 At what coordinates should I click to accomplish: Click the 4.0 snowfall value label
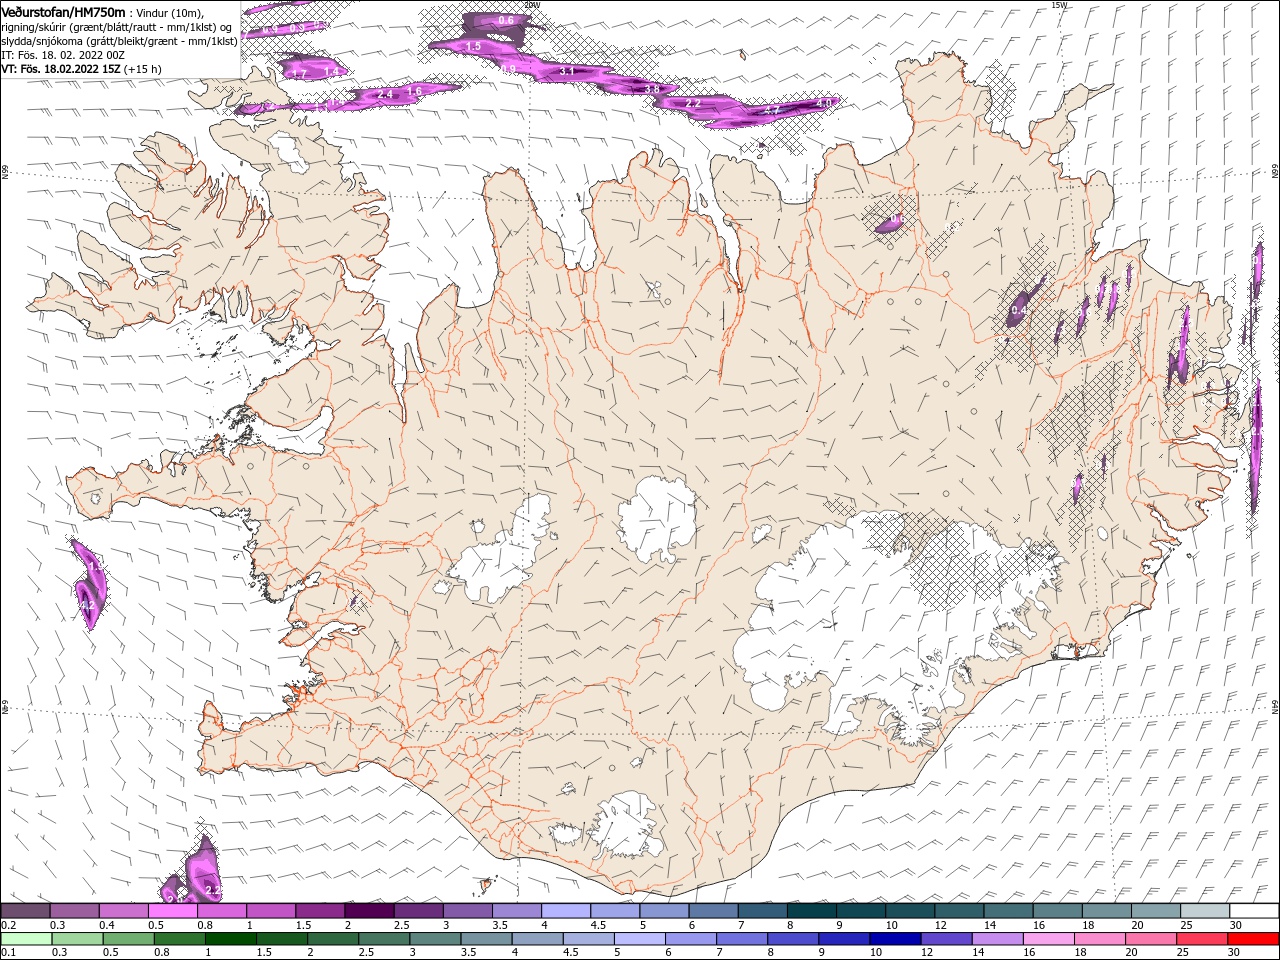(x=825, y=102)
